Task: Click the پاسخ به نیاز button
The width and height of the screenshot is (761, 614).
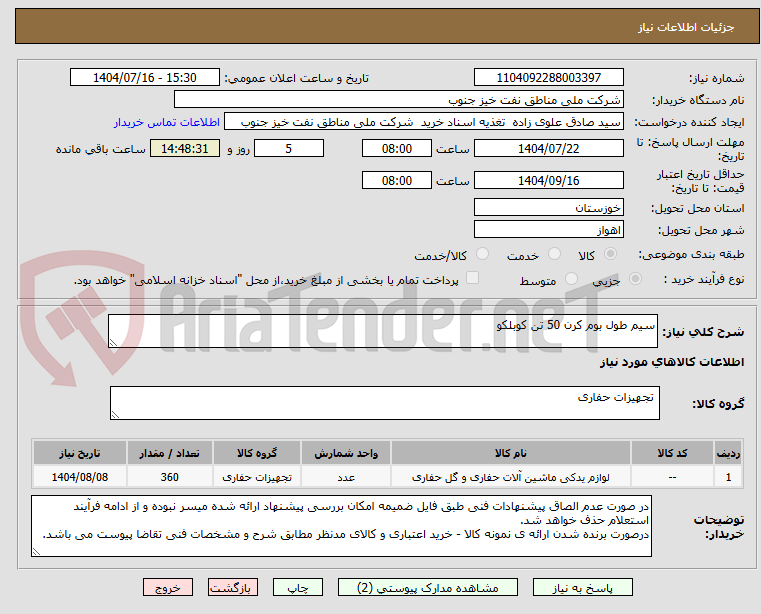Action: click(x=582, y=587)
